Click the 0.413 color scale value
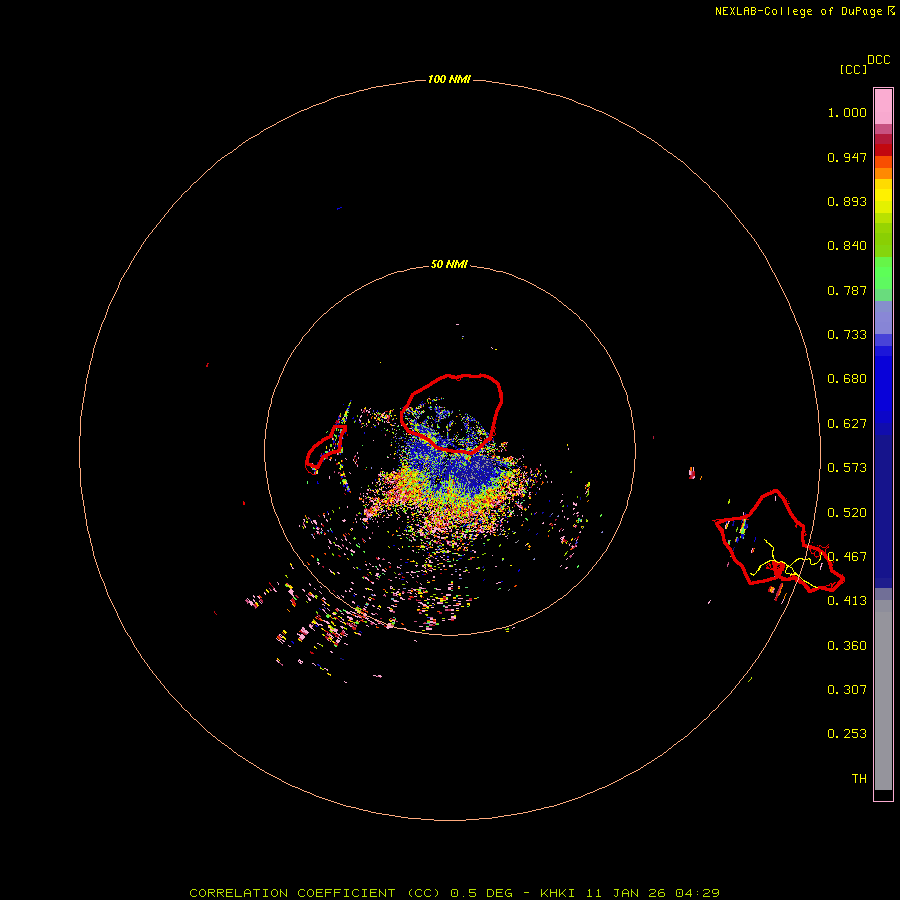 pyautogui.click(x=847, y=601)
